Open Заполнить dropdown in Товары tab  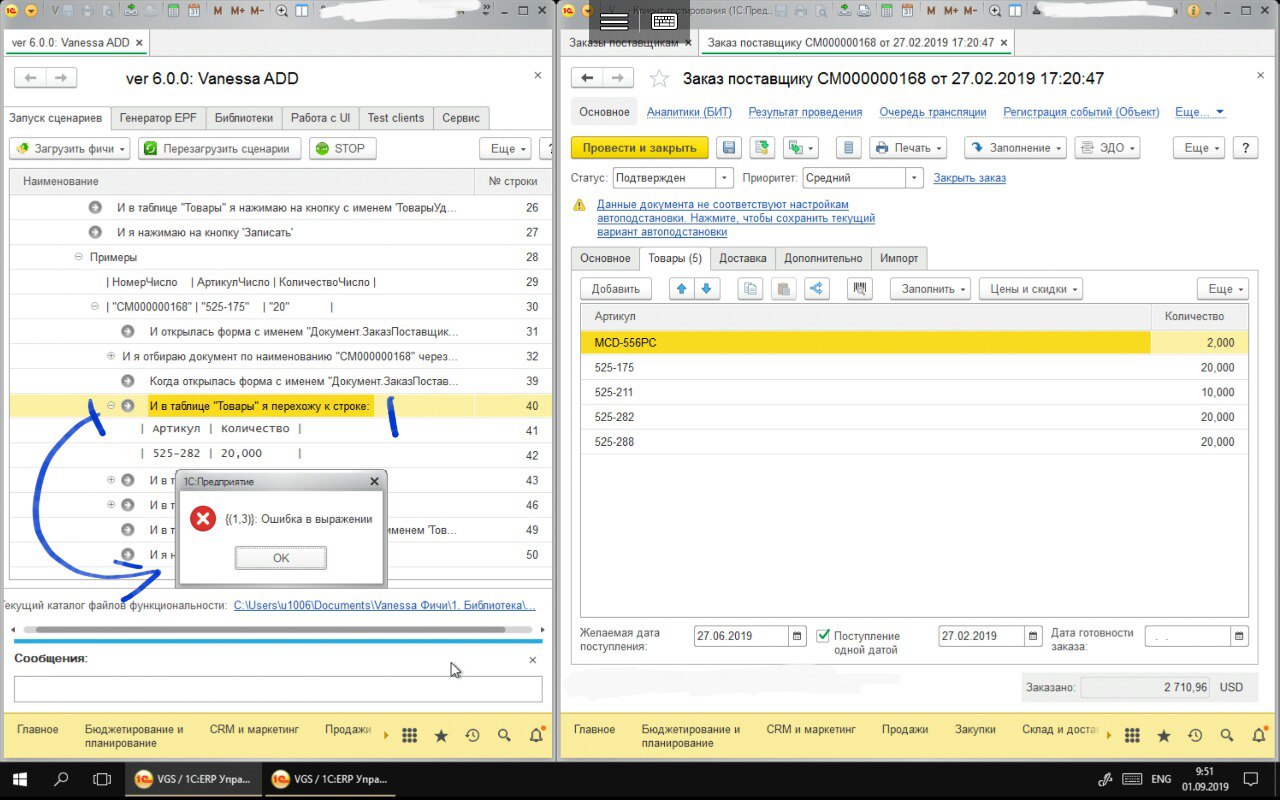click(930, 289)
